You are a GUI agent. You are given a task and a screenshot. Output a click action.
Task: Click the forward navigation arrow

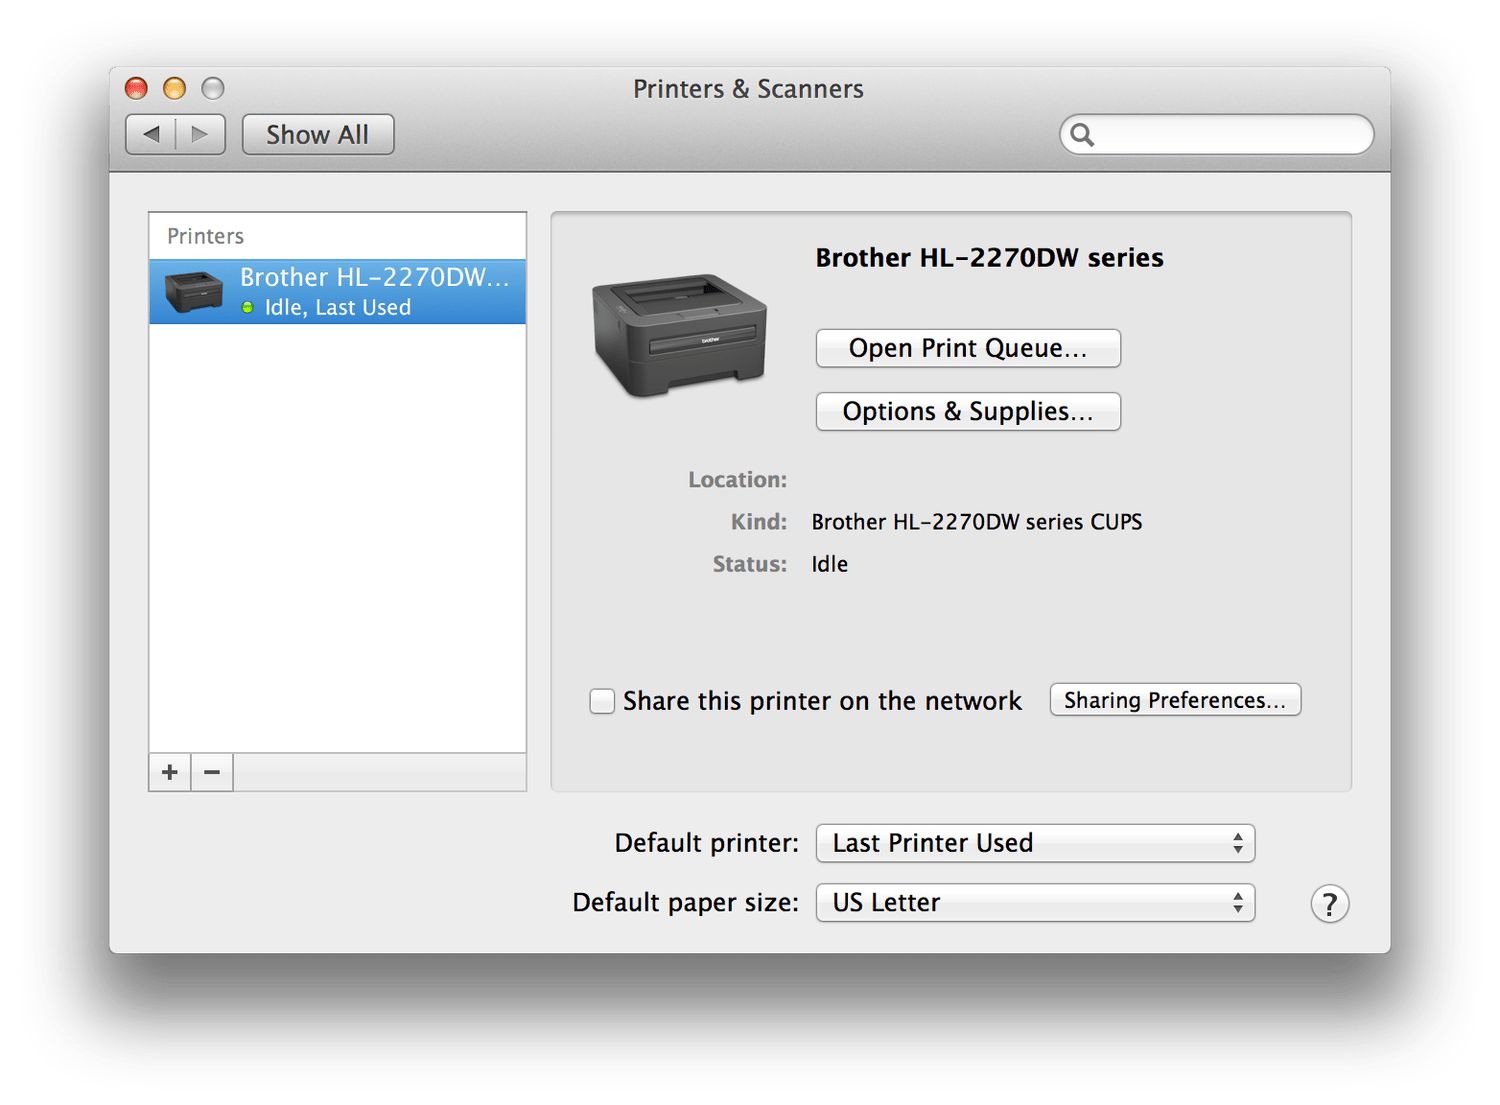click(200, 134)
